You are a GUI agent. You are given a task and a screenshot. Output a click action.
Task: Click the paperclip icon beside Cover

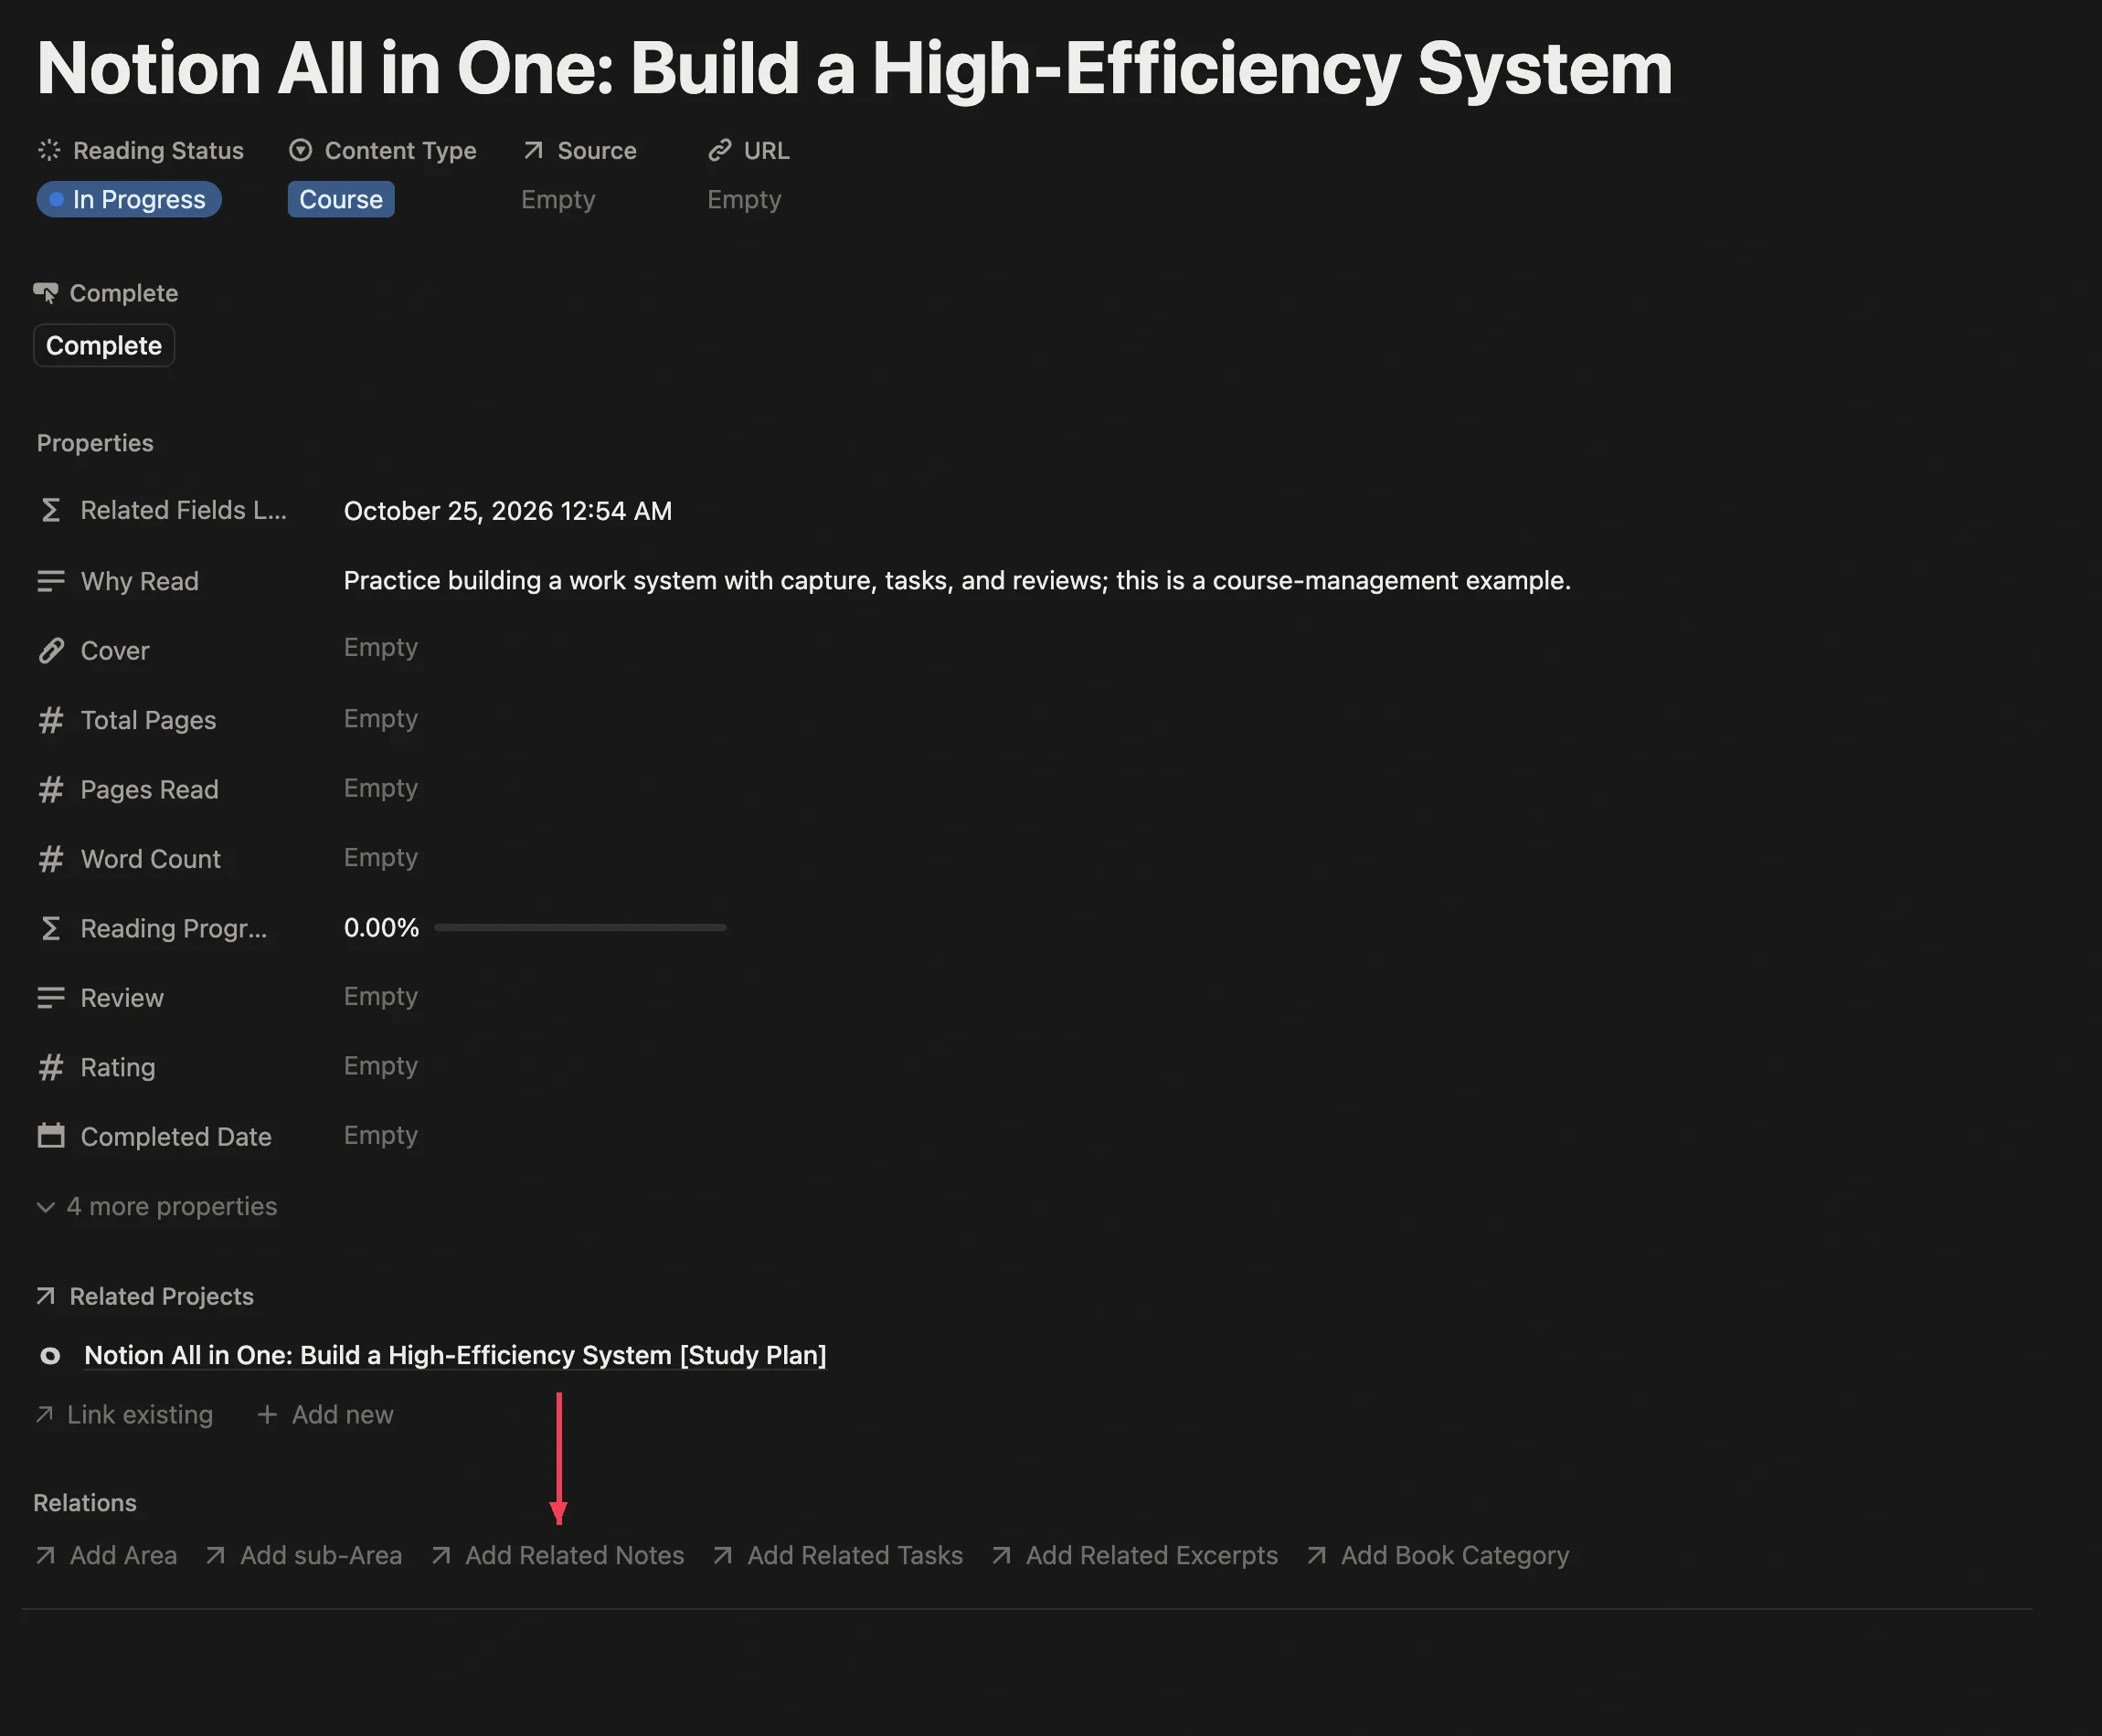pyautogui.click(x=51, y=650)
